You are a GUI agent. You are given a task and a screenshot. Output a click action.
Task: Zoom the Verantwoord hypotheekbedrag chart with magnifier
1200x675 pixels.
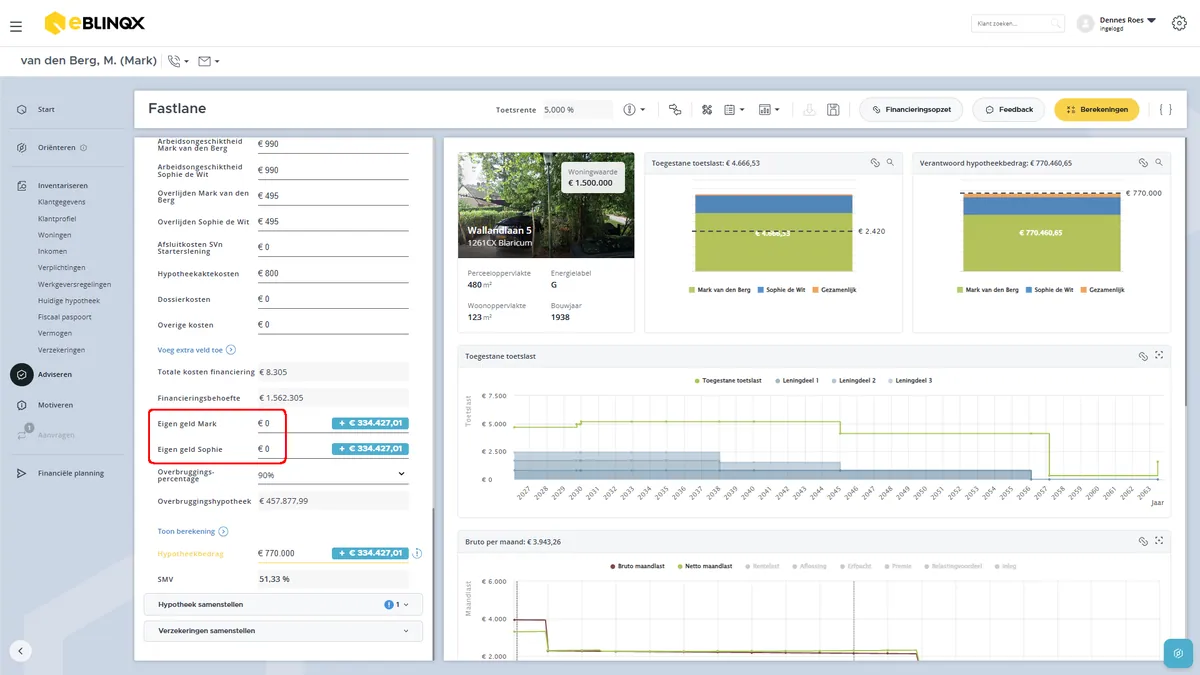pyautogui.click(x=1159, y=162)
